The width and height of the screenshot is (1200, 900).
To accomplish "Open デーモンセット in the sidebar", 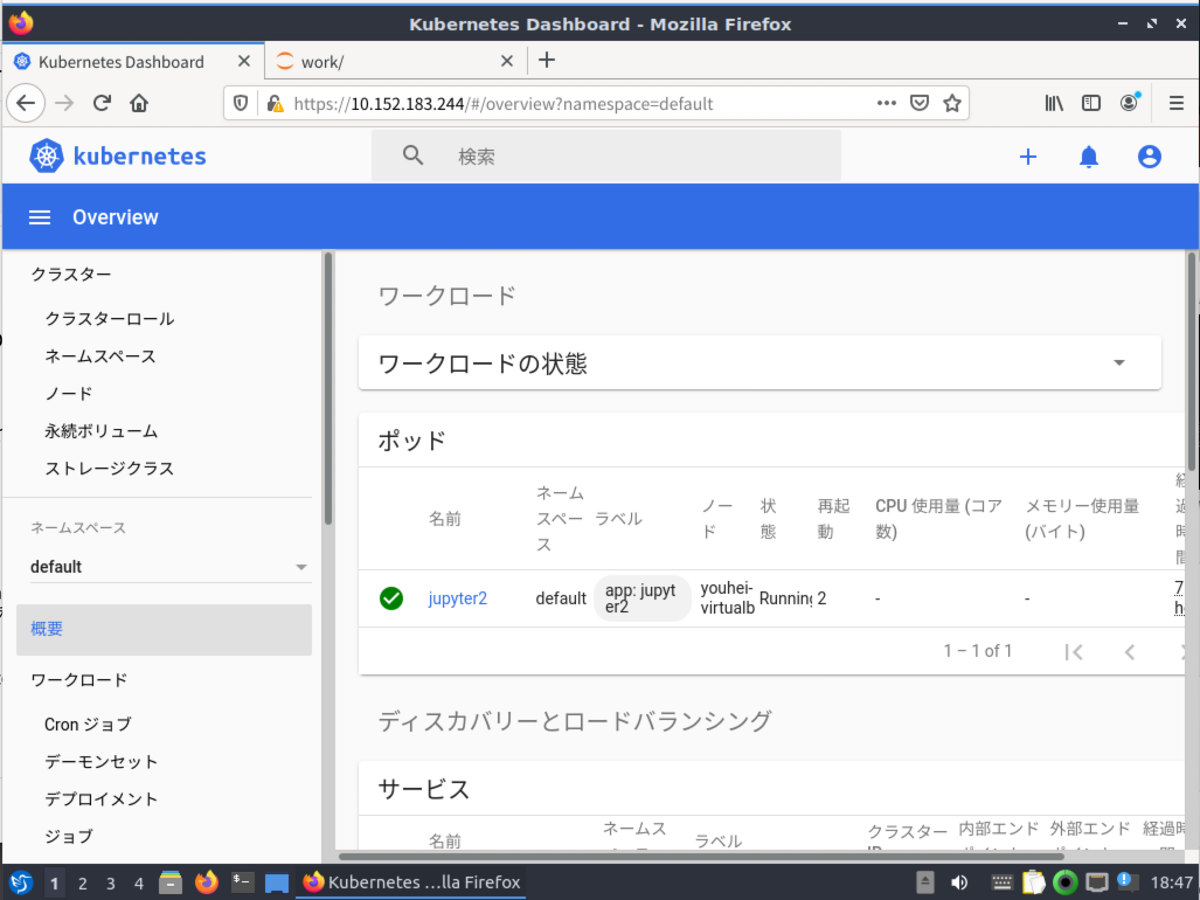I will 101,761.
